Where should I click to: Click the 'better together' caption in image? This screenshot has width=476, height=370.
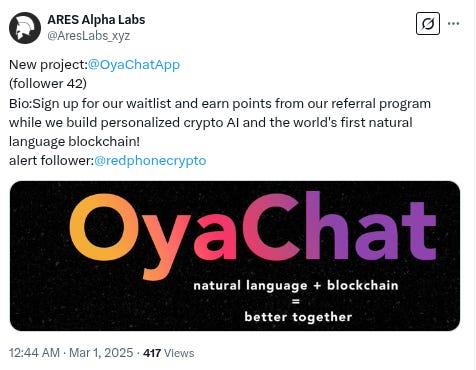pos(298,317)
